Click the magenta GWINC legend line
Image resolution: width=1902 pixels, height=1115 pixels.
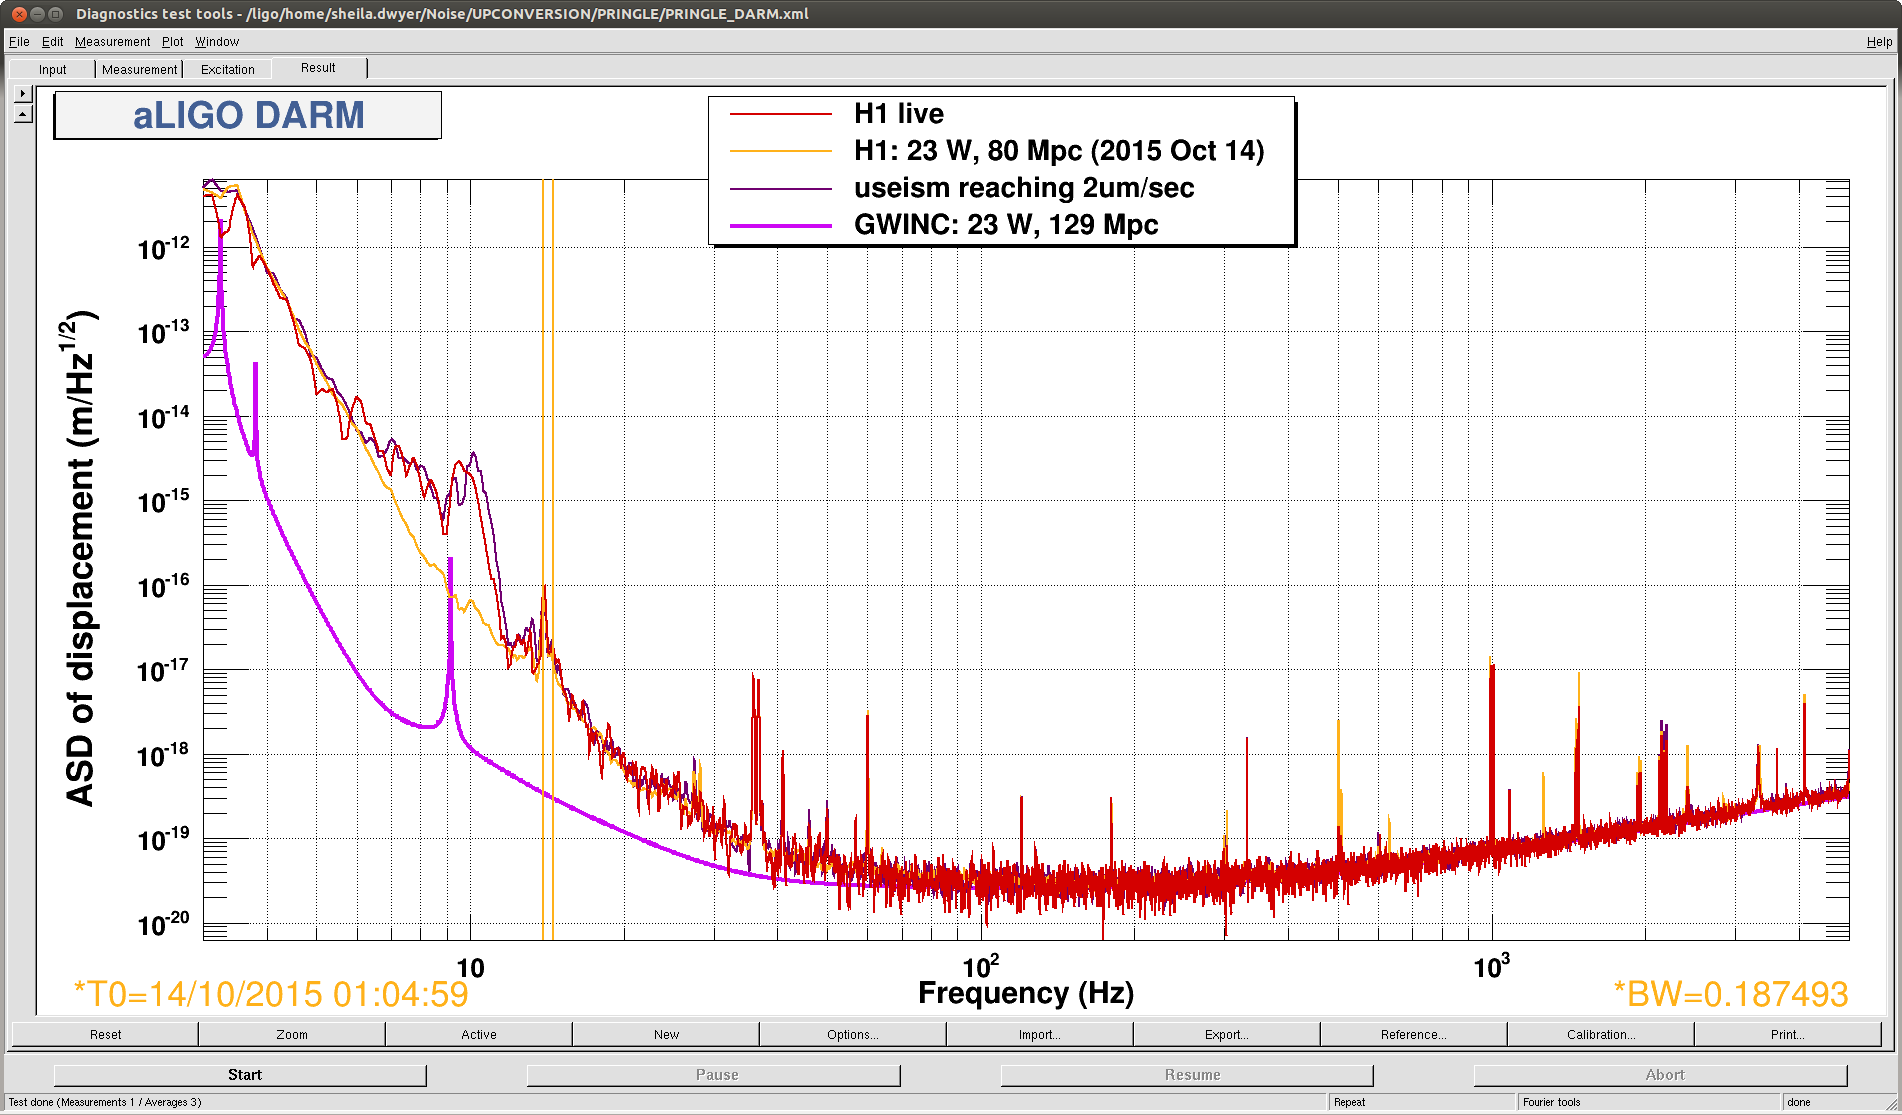pos(781,226)
